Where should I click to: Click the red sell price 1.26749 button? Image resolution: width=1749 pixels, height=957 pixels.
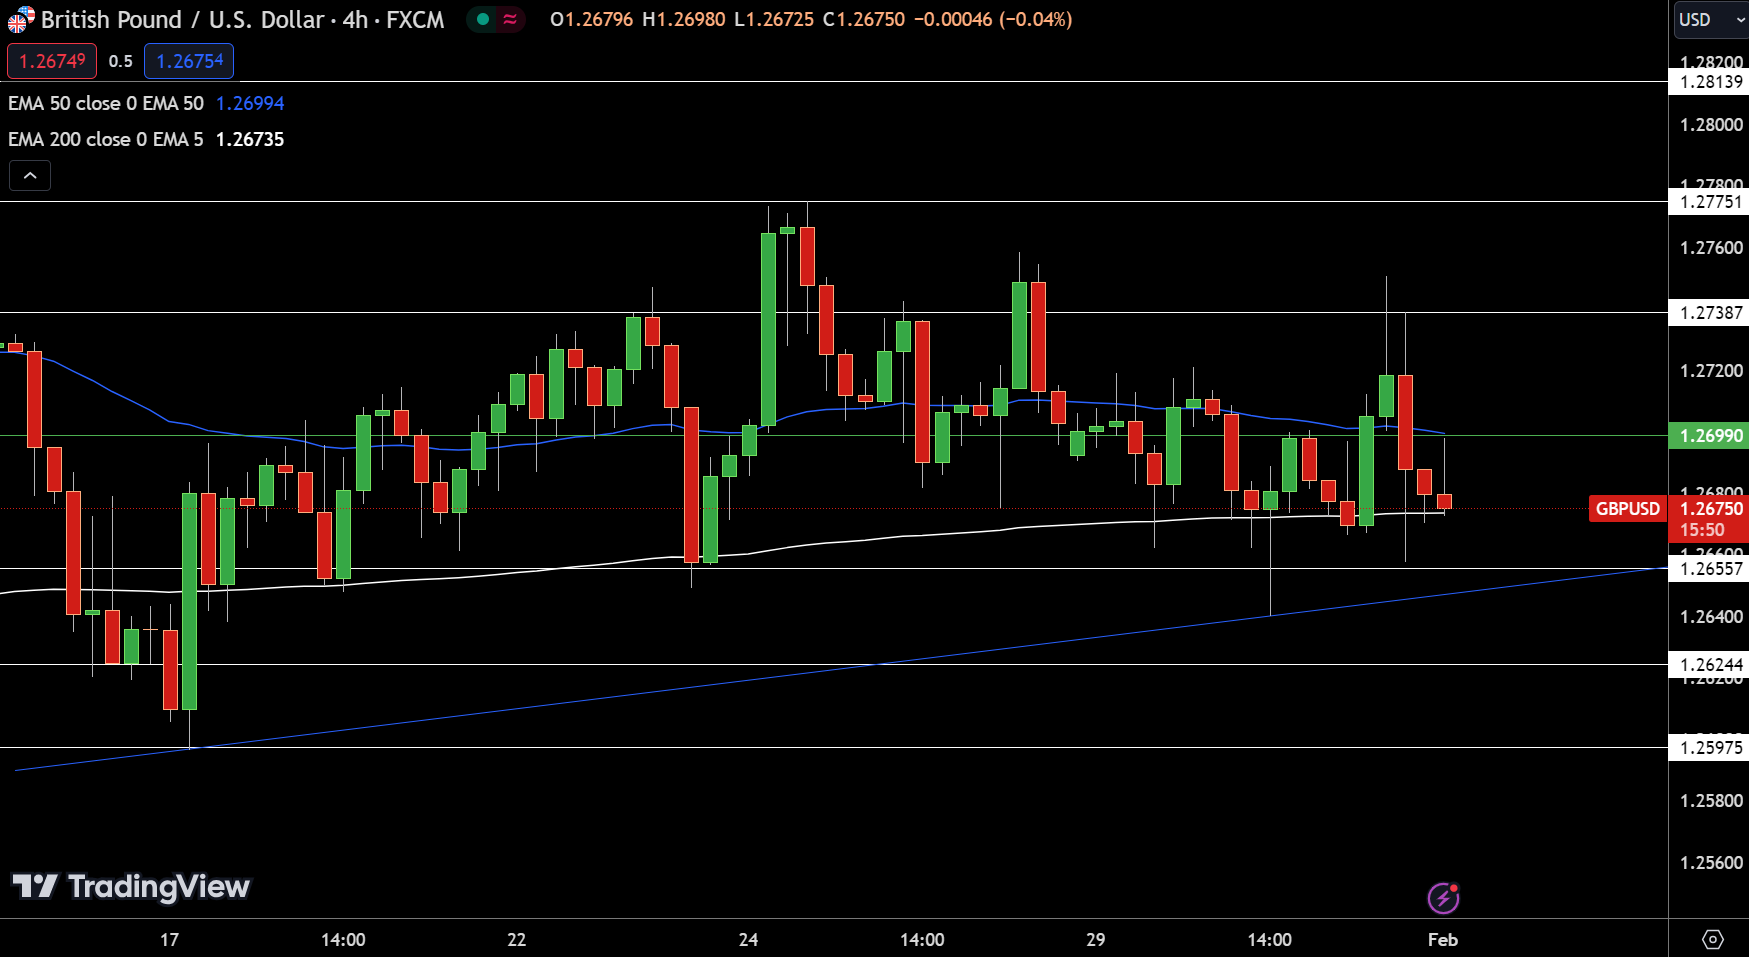(52, 61)
